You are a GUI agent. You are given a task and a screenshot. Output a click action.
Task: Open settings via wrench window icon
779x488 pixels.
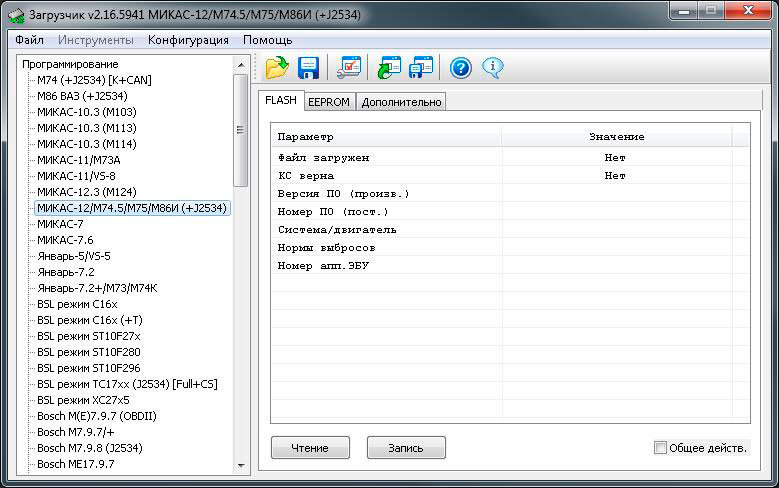tap(349, 68)
